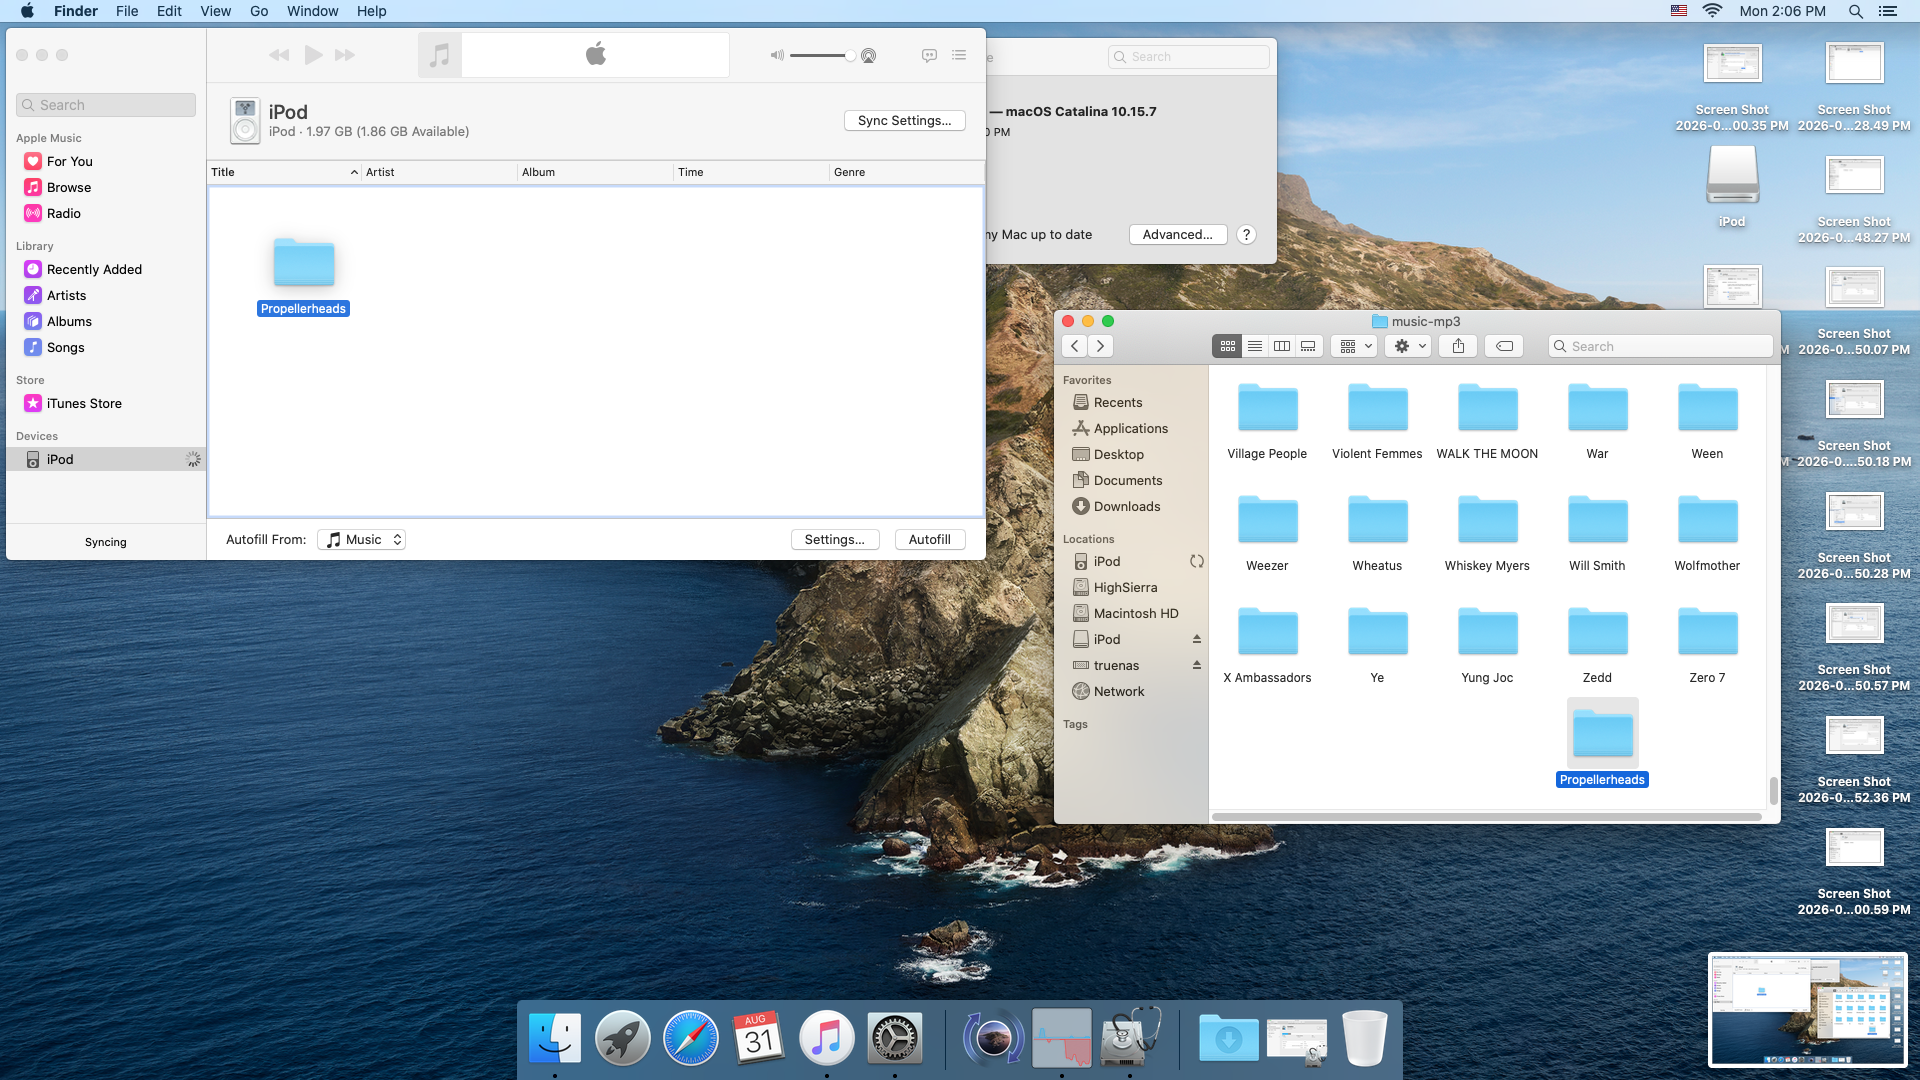Open the View menu
1920x1080 pixels.
[215, 11]
